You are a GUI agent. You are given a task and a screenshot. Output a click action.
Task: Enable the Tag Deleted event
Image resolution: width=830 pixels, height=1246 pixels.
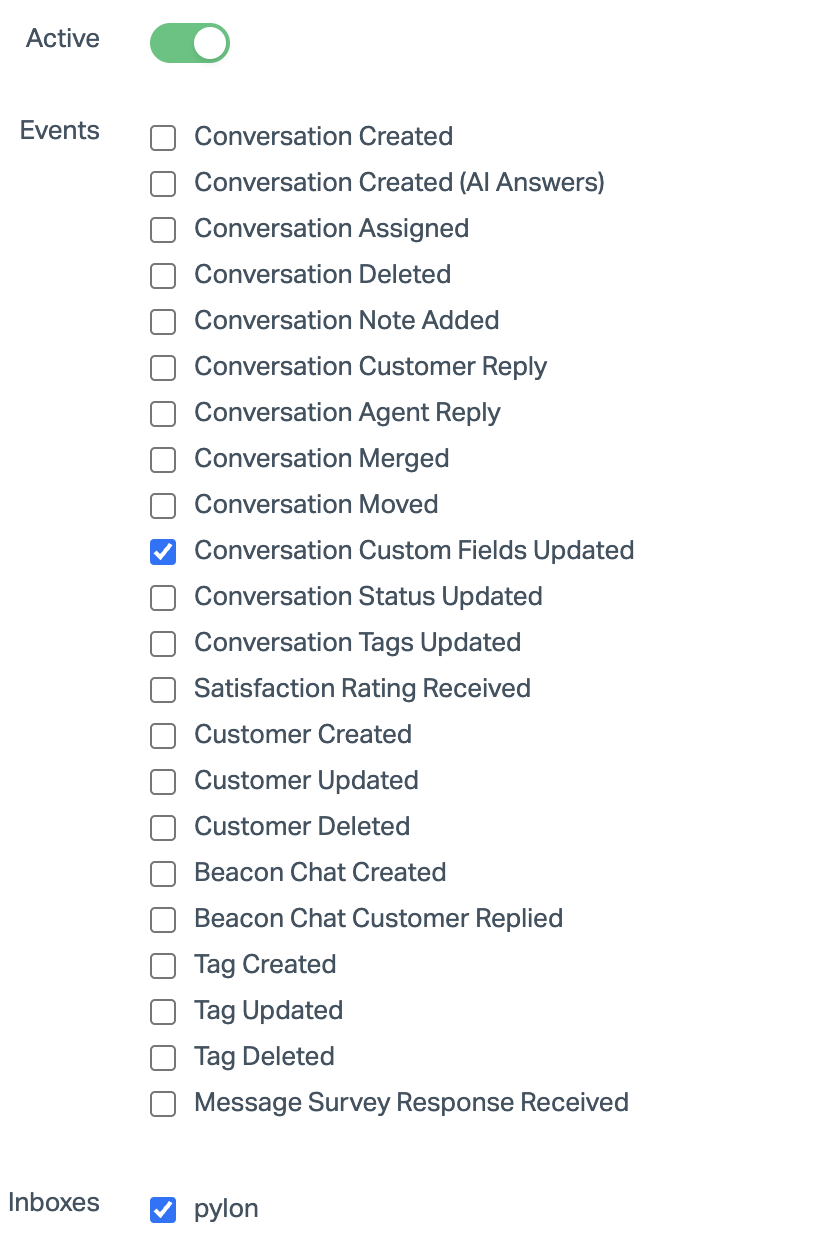tap(163, 1058)
